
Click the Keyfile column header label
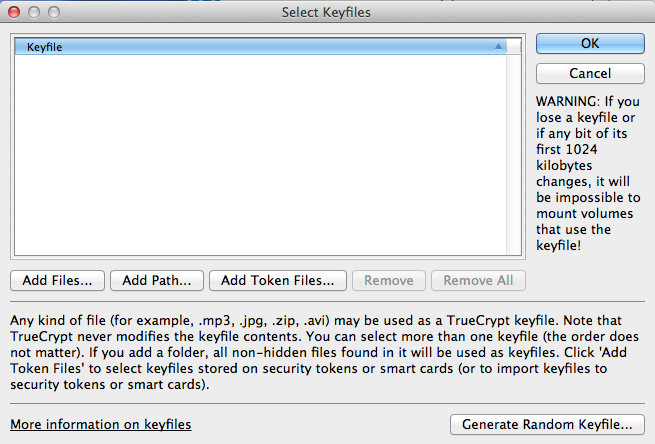(x=44, y=47)
